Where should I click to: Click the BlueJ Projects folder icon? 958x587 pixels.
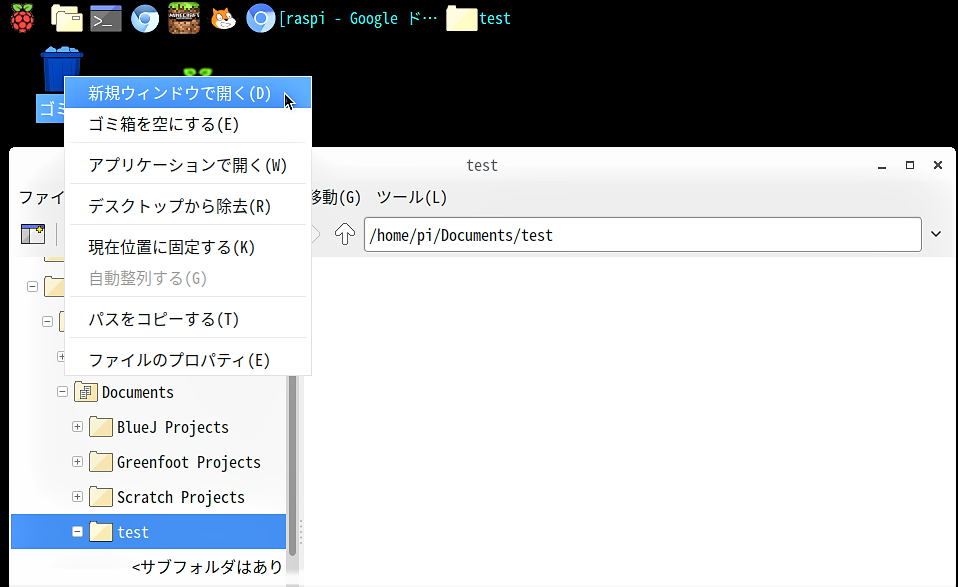[101, 426]
